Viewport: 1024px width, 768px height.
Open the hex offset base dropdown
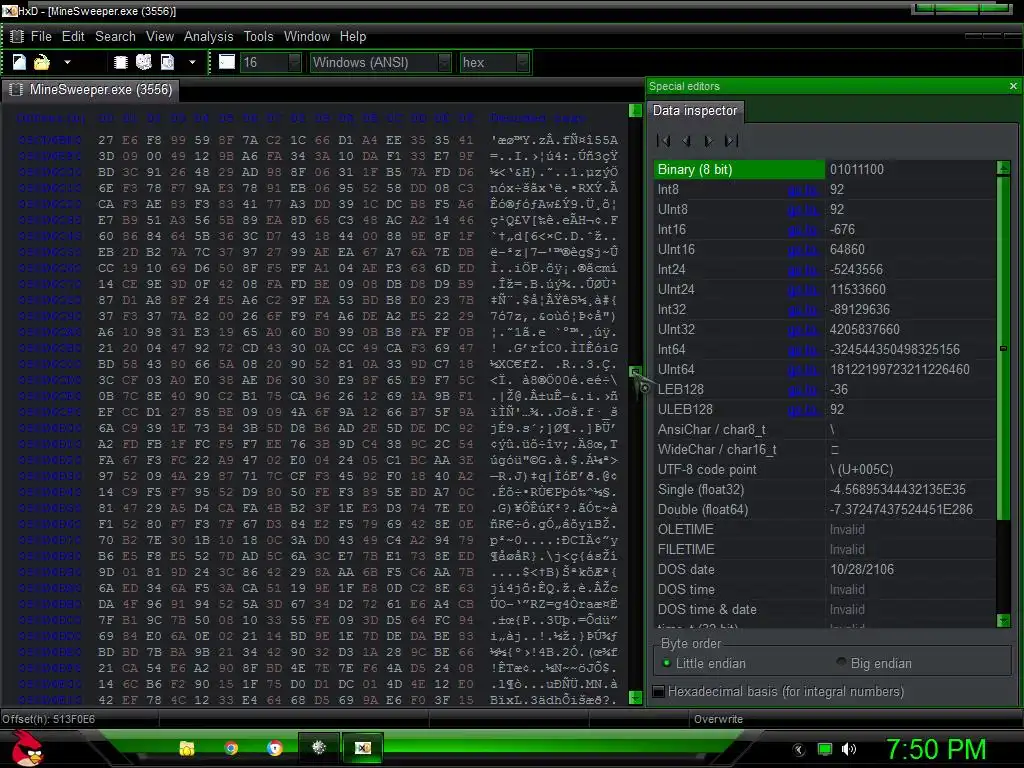(x=522, y=63)
